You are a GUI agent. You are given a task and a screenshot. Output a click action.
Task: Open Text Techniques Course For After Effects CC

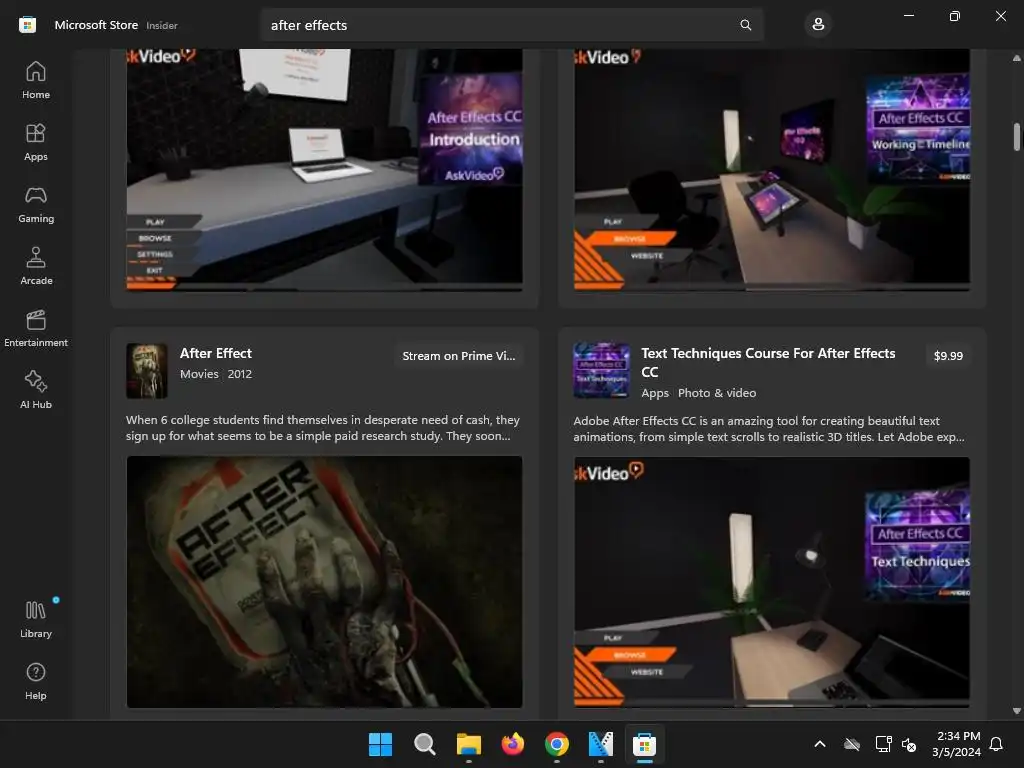point(768,362)
